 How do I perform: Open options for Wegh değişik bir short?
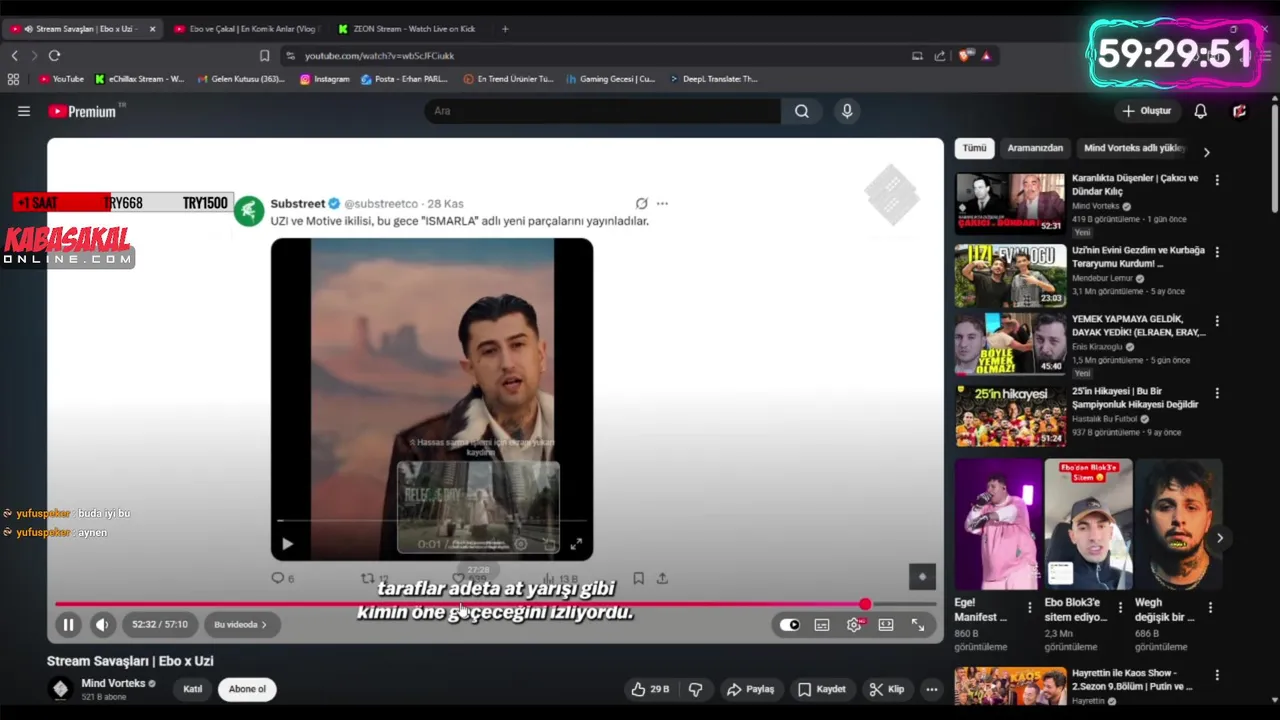point(1210,607)
